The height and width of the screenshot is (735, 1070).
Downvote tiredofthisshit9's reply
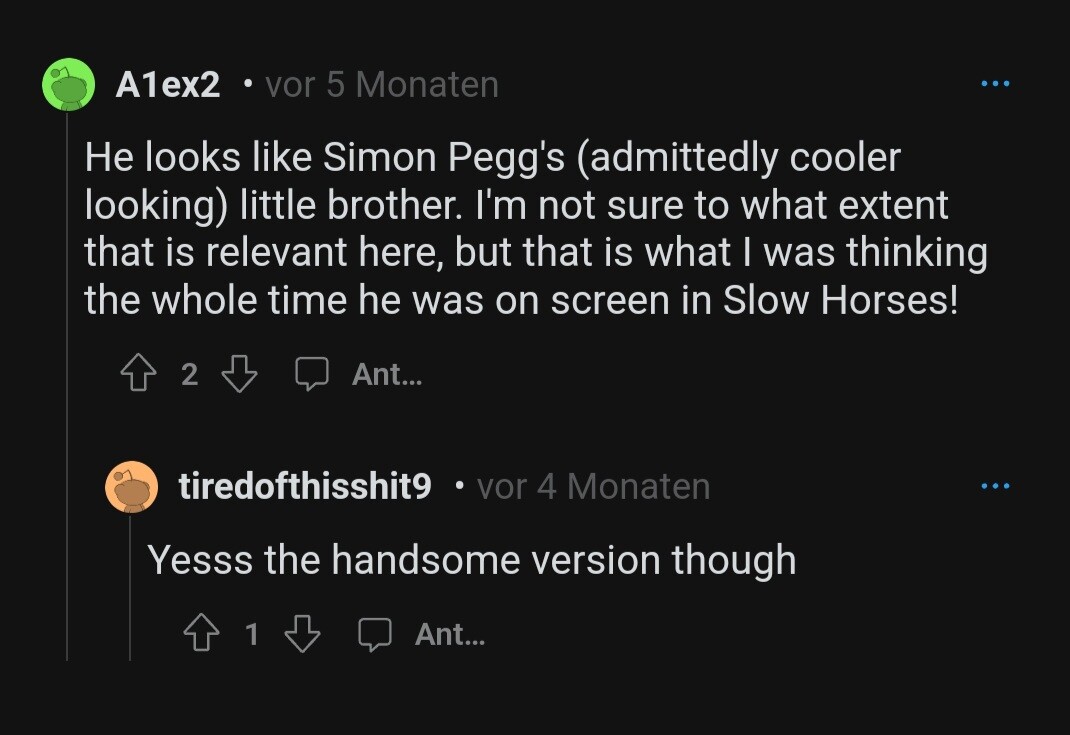pos(302,633)
